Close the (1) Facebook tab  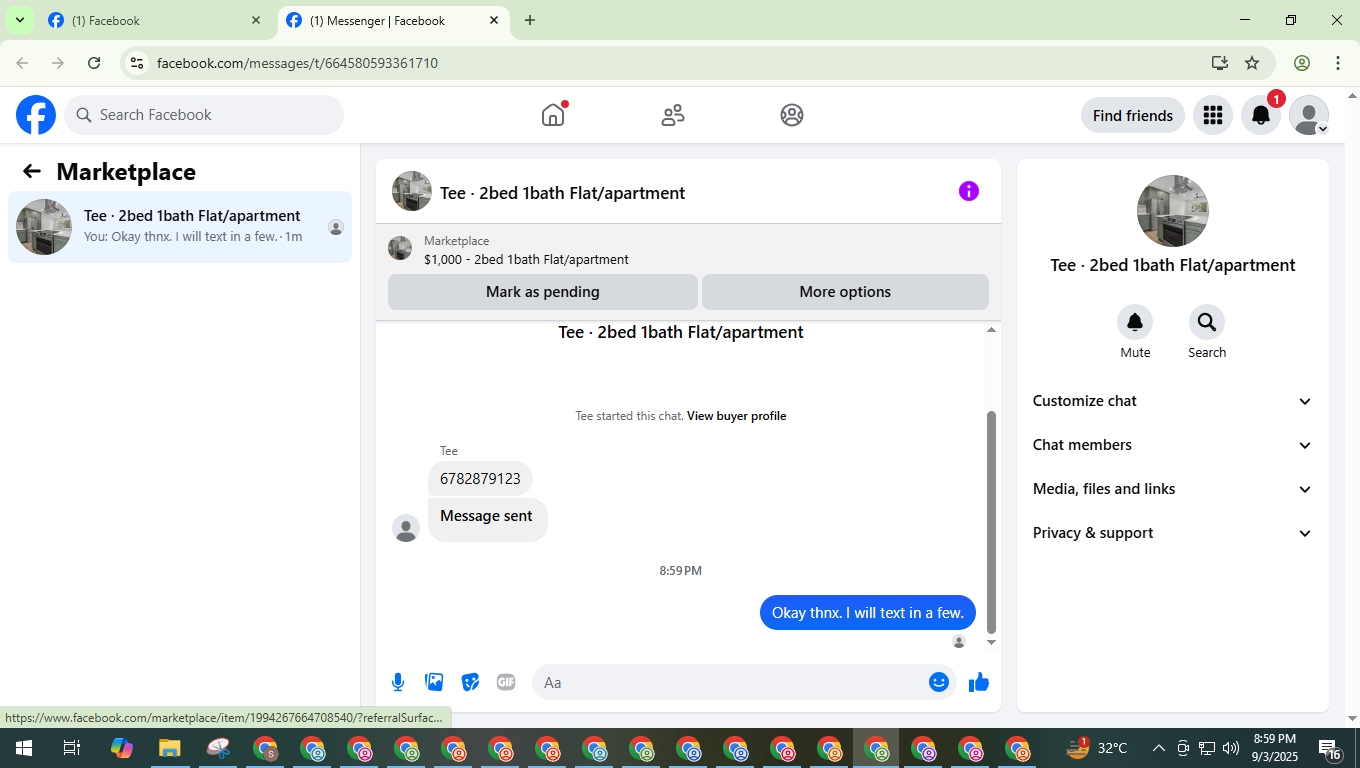(256, 20)
